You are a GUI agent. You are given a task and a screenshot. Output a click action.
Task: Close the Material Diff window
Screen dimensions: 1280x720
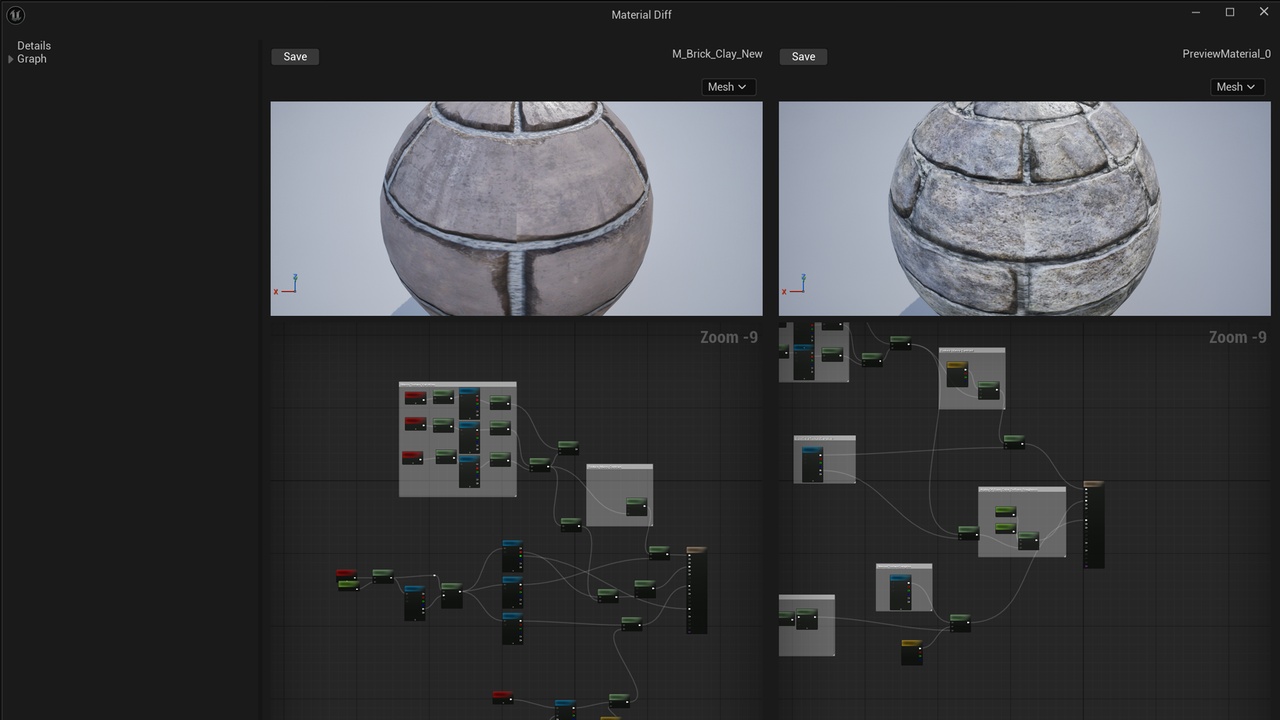[1263, 12]
